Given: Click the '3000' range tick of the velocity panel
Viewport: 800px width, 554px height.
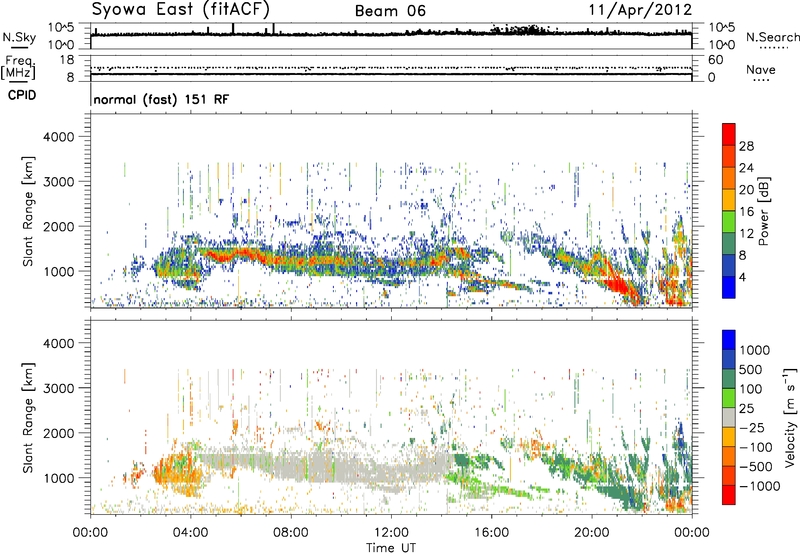Looking at the screenshot, I should pos(58,388).
